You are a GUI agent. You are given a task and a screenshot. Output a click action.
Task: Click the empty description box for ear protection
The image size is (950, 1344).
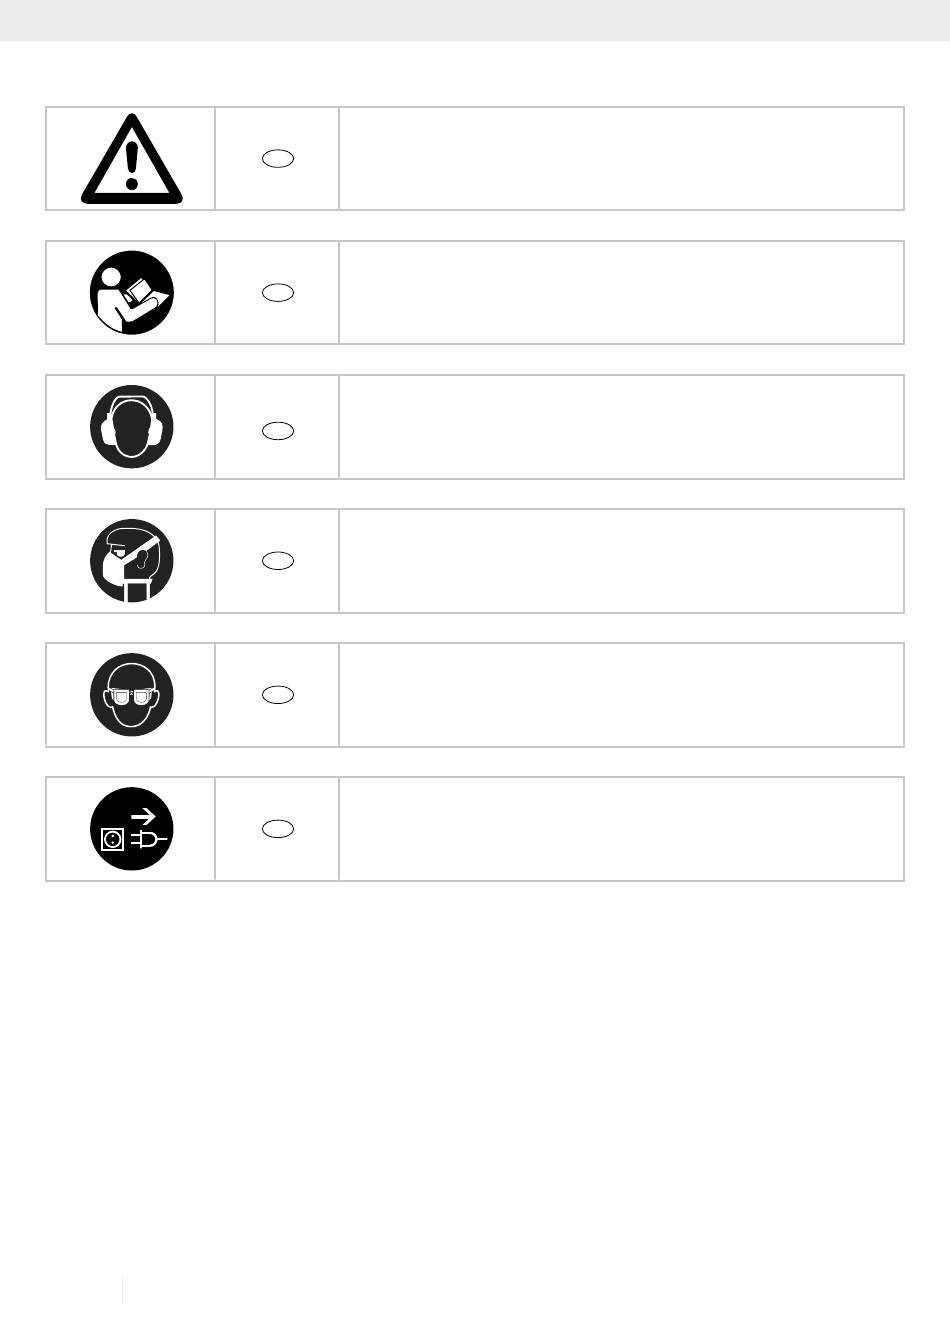point(621,427)
